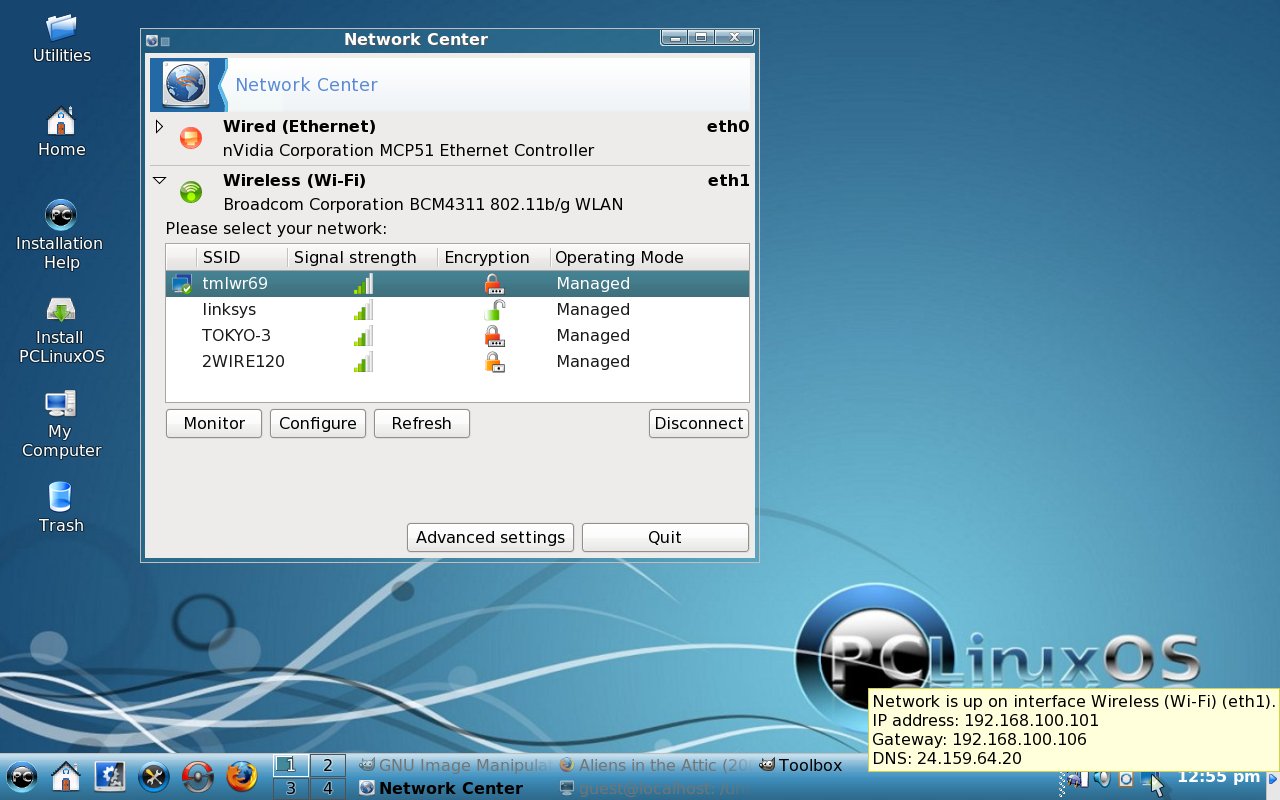Click the red lock icon for TOKYO-3
This screenshot has width=1280, height=800.
[x=494, y=336]
